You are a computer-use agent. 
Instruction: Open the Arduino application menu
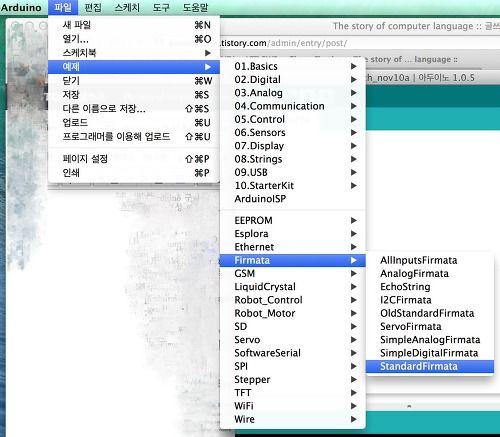point(21,7)
